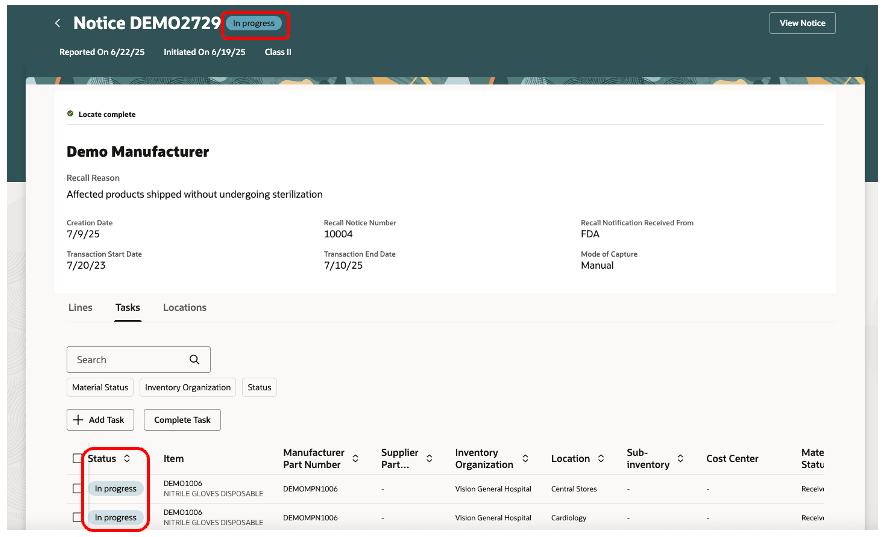
Task: Sort by Sub-inventory column arrows
Action: click(681, 459)
